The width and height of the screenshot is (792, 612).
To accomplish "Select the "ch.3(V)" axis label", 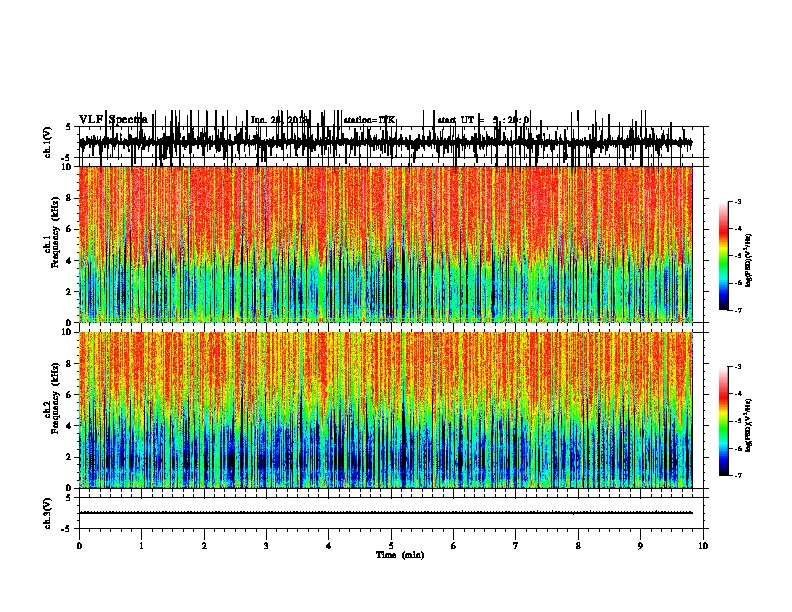I will pyautogui.click(x=47, y=513).
